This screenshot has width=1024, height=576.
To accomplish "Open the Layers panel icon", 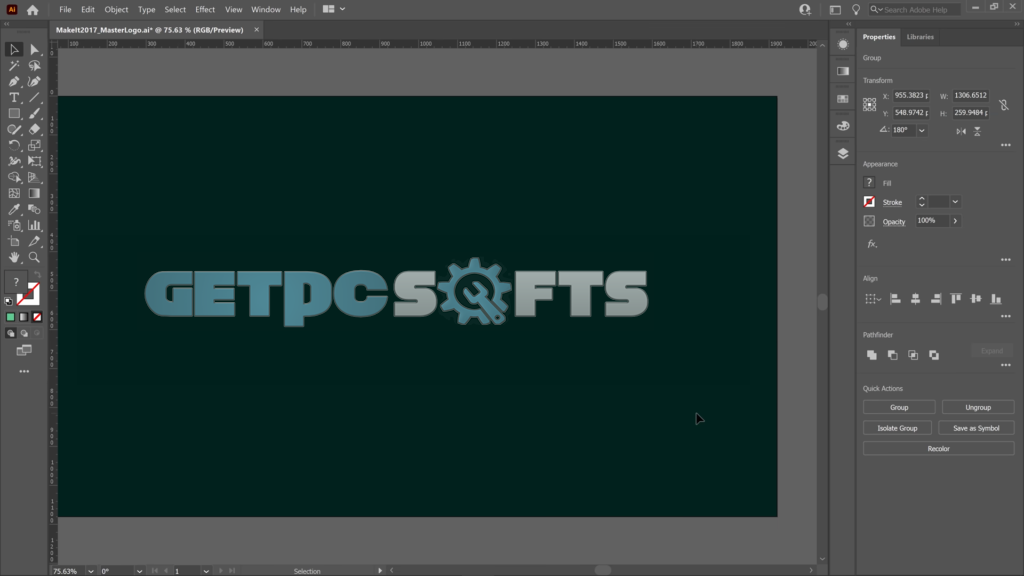I will (843, 153).
